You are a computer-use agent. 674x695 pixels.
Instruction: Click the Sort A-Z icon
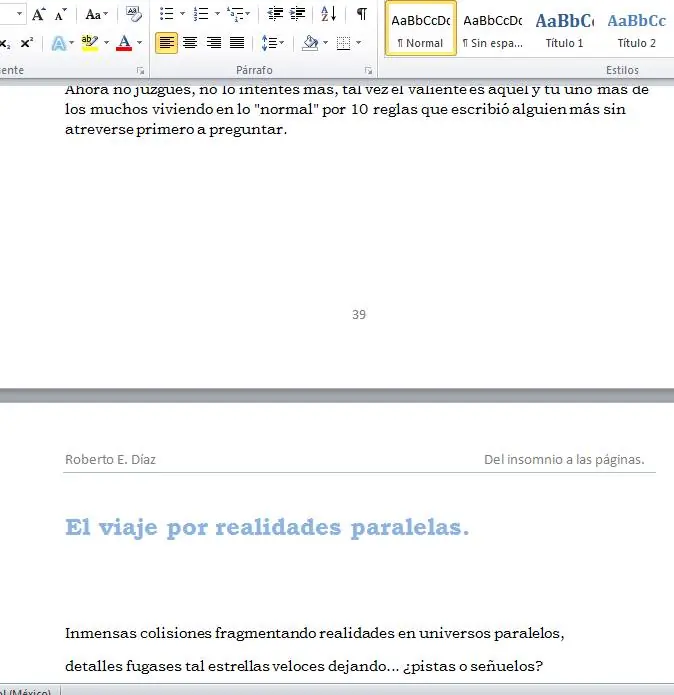pos(328,14)
